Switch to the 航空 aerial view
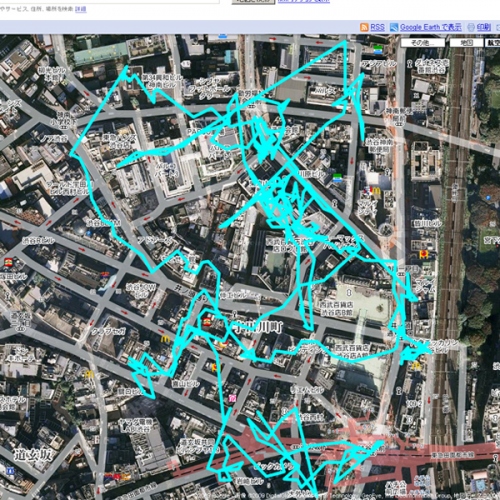500x500 pixels. [x=494, y=43]
